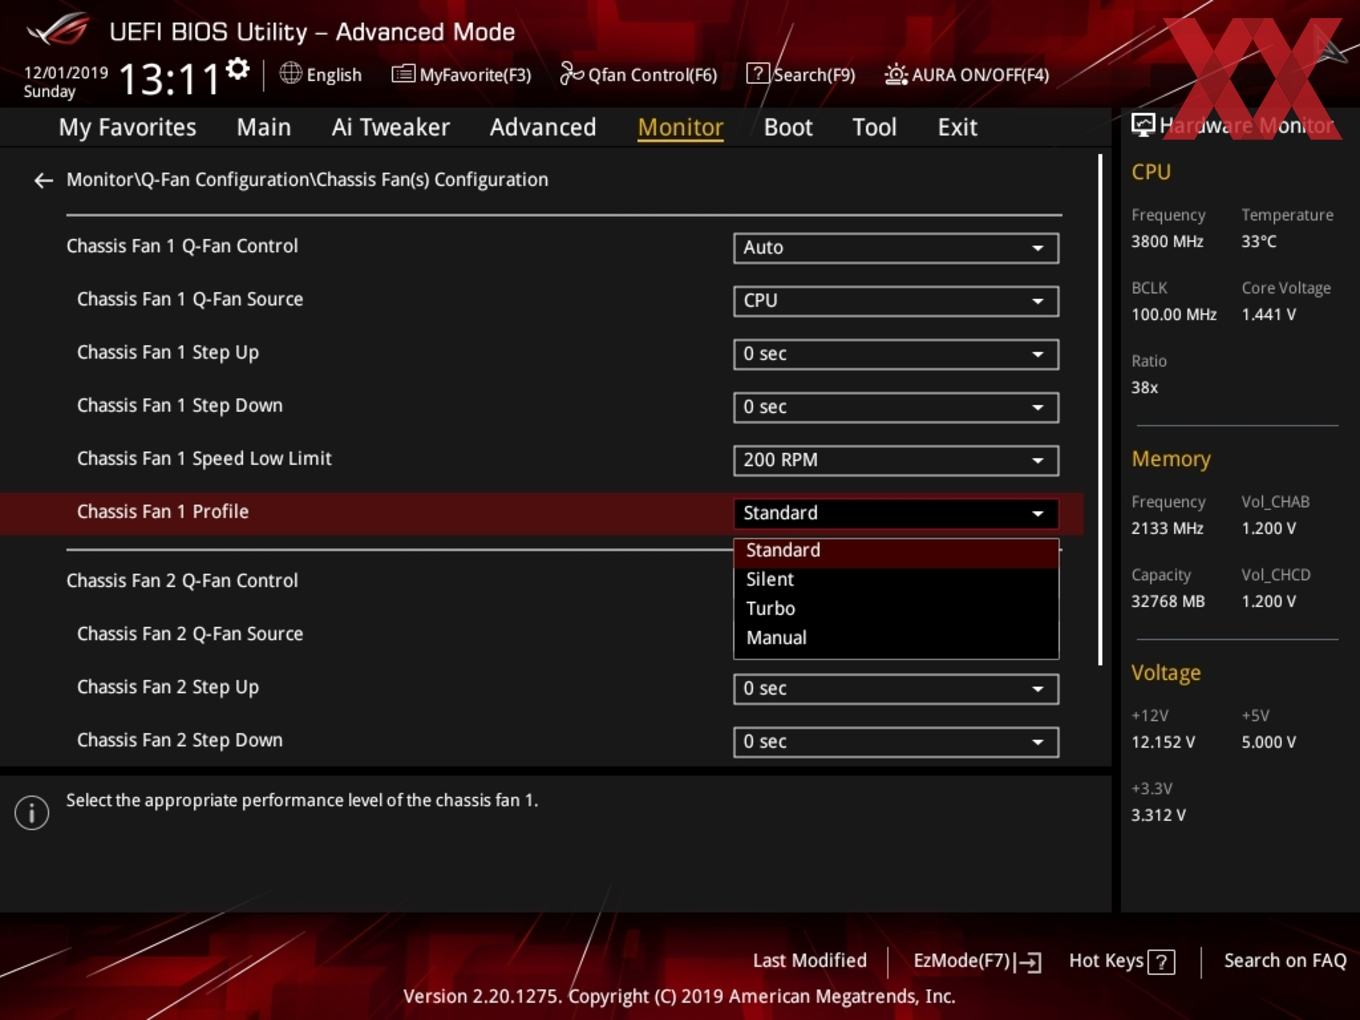Switch to the Tool tab
Viewport: 1360px width, 1020px height.
click(874, 128)
